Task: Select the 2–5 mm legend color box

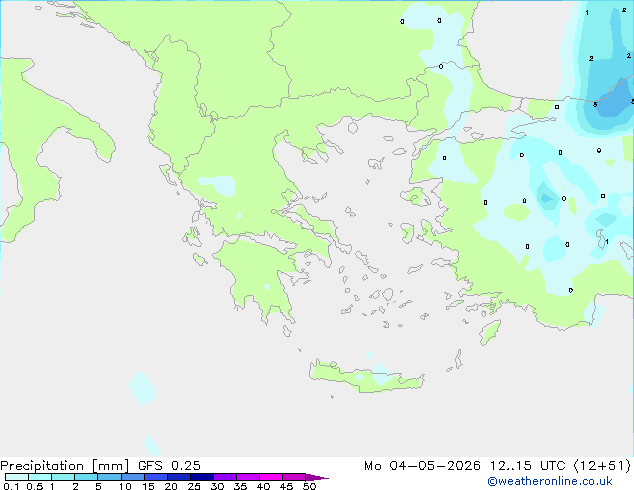Action: (x=86, y=477)
